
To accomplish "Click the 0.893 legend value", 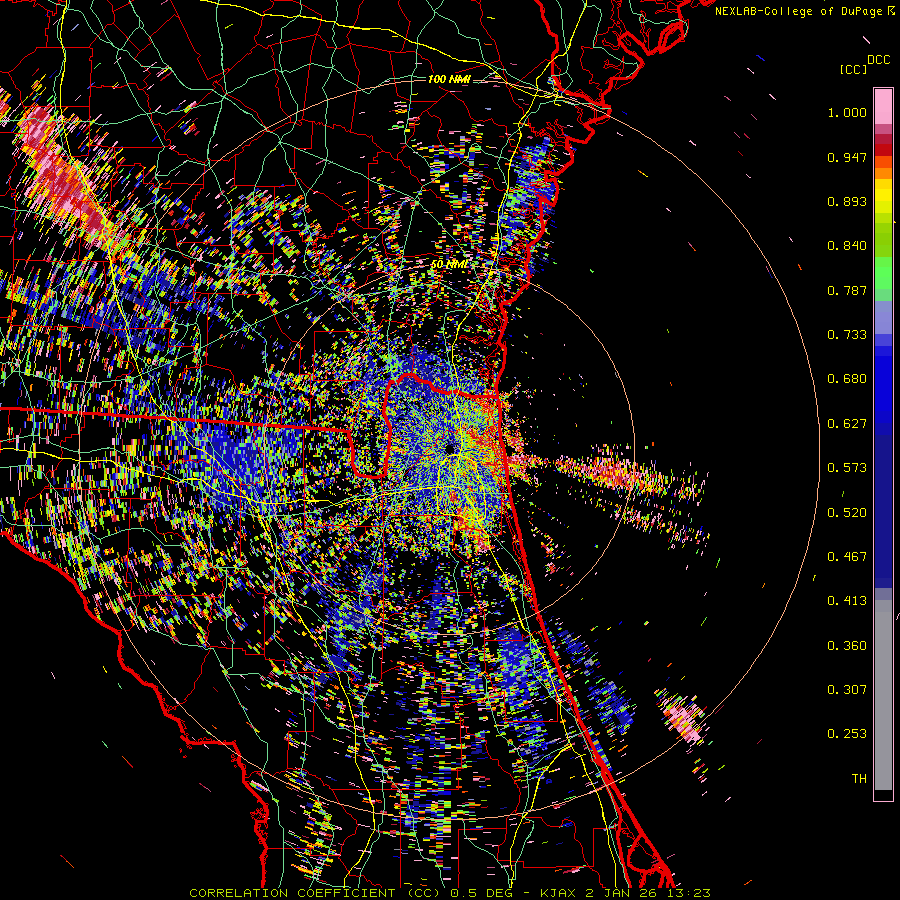I will 847,201.
